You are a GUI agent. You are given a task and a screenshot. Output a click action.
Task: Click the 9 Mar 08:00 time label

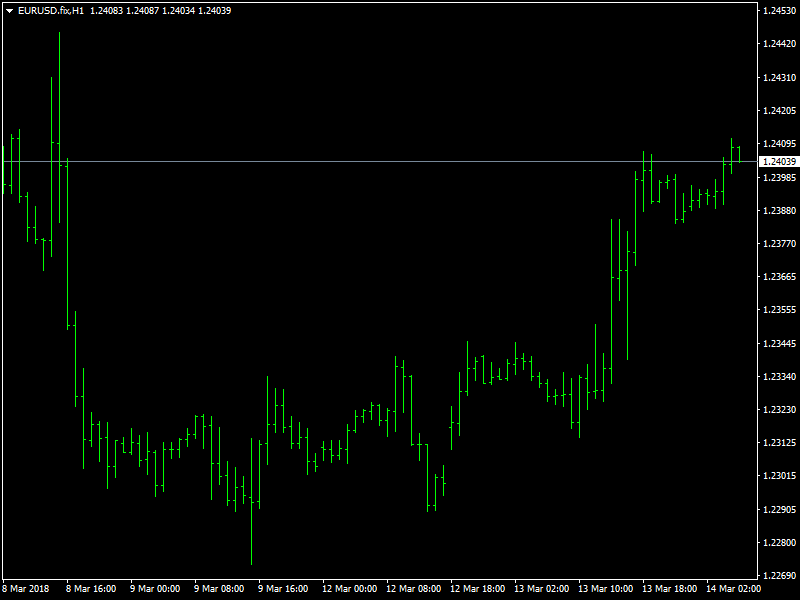(x=219, y=588)
